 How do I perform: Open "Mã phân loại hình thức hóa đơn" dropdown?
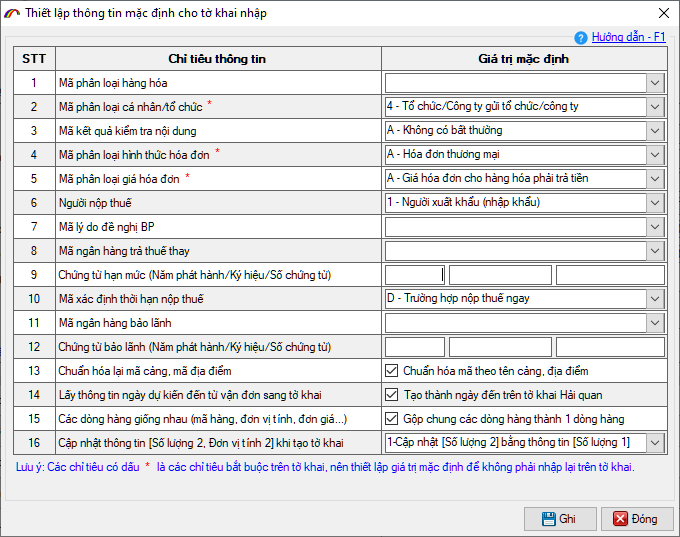tap(655, 155)
